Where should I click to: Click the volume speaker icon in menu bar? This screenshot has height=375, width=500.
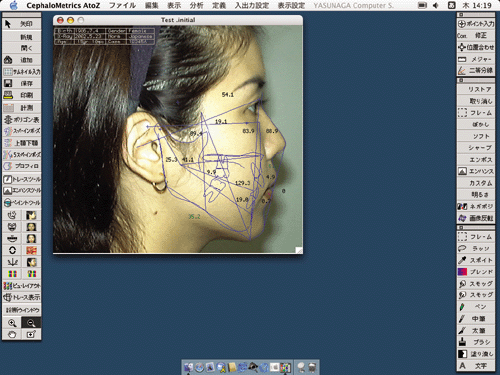click(435, 5)
